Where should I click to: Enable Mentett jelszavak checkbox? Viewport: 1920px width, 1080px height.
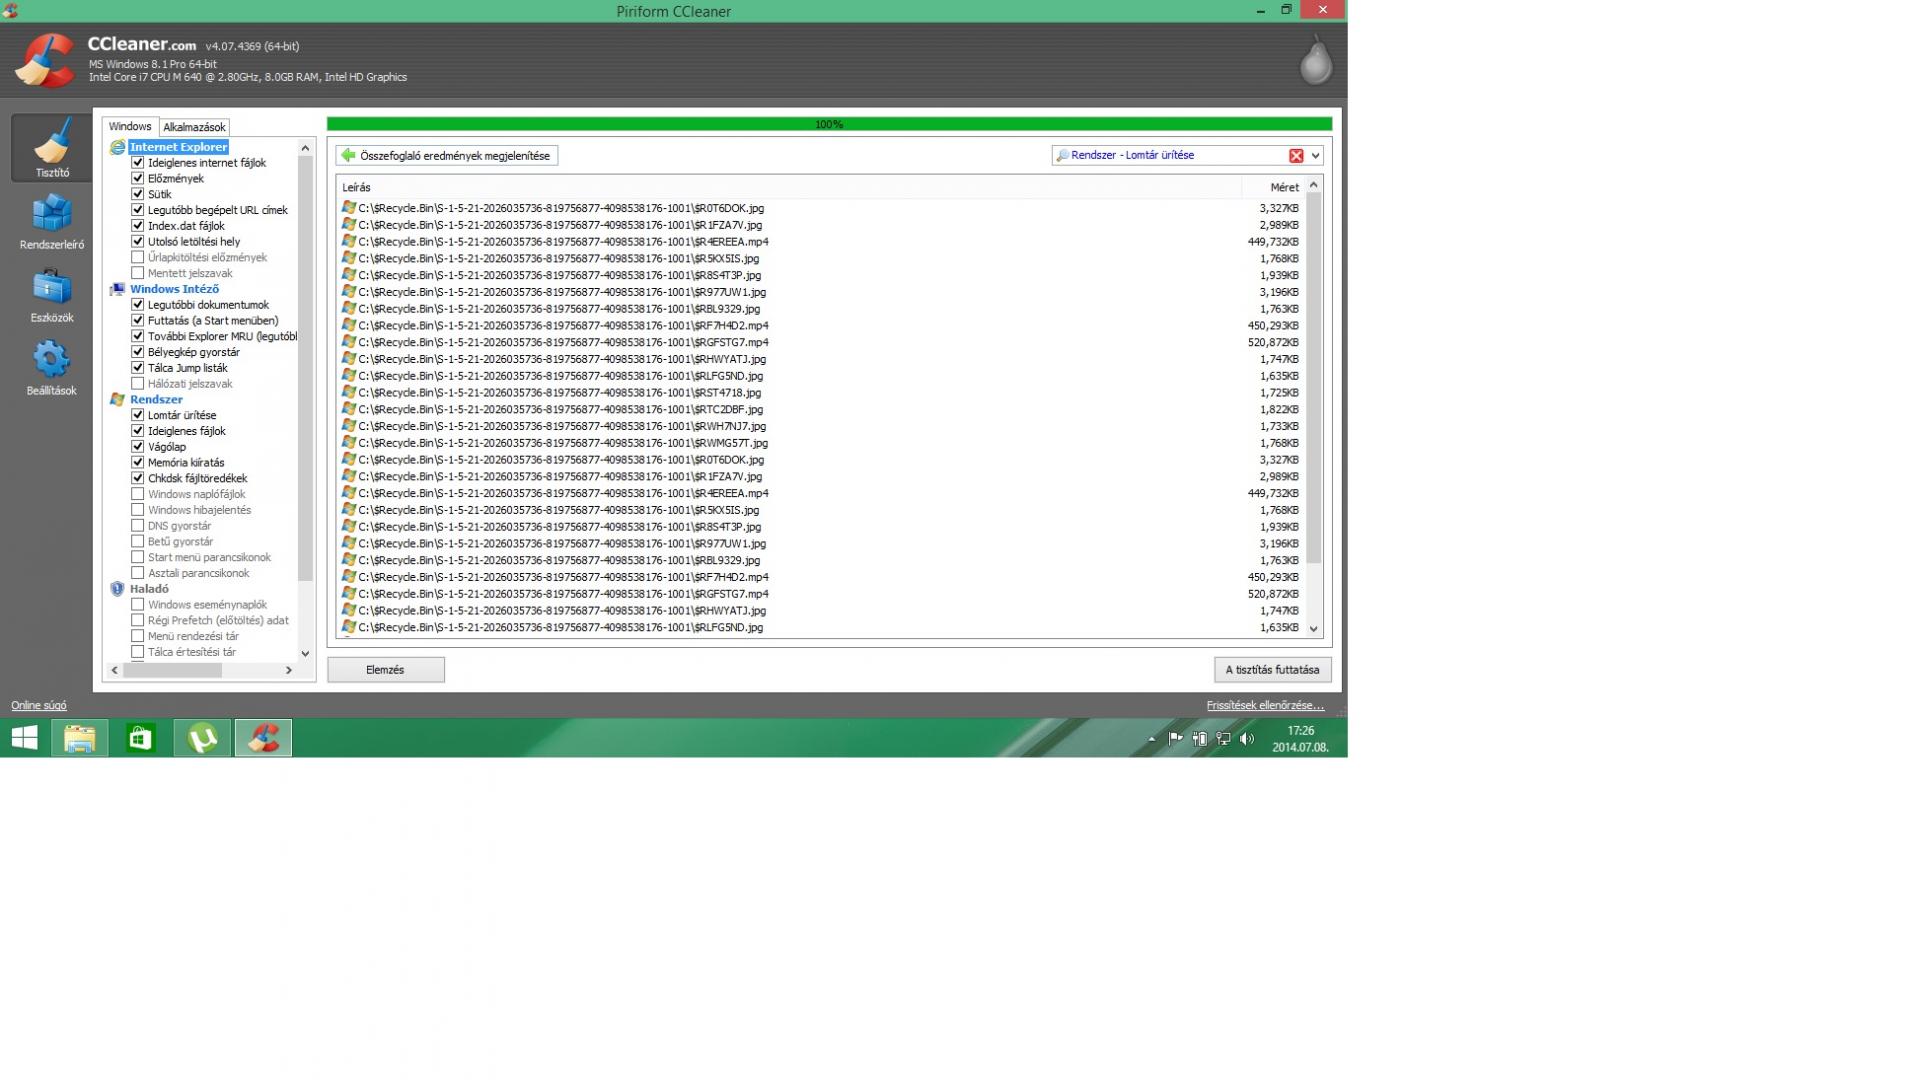point(138,273)
